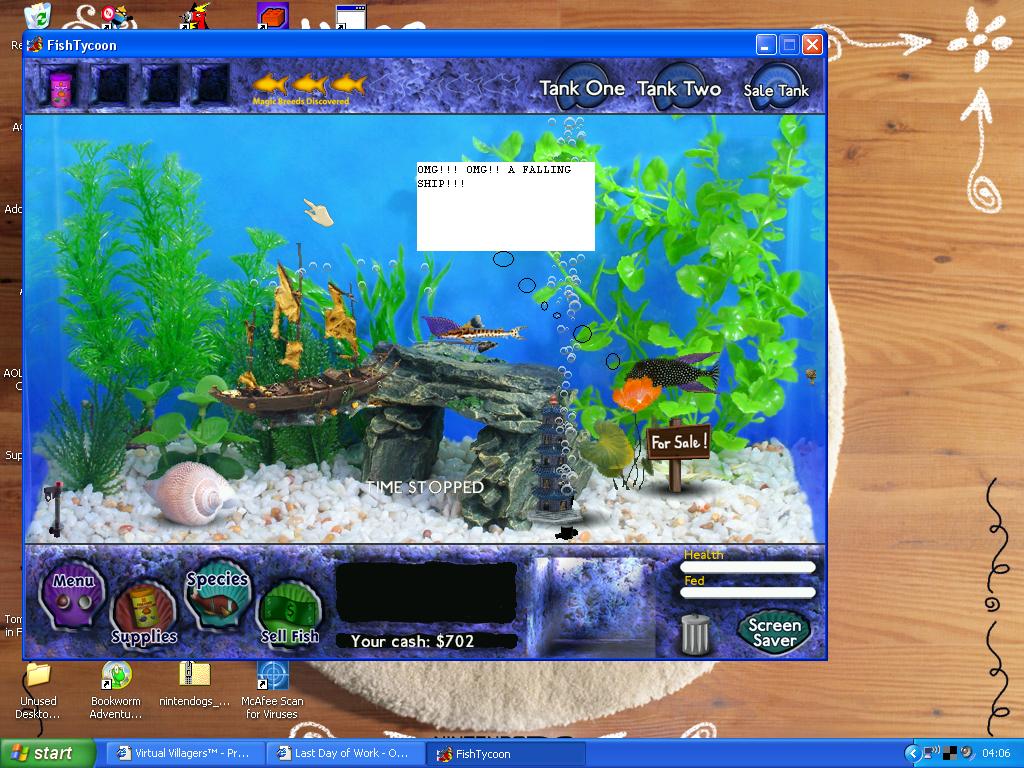The image size is (1024, 768).
Task: Click the Health bar
Action: (748, 568)
